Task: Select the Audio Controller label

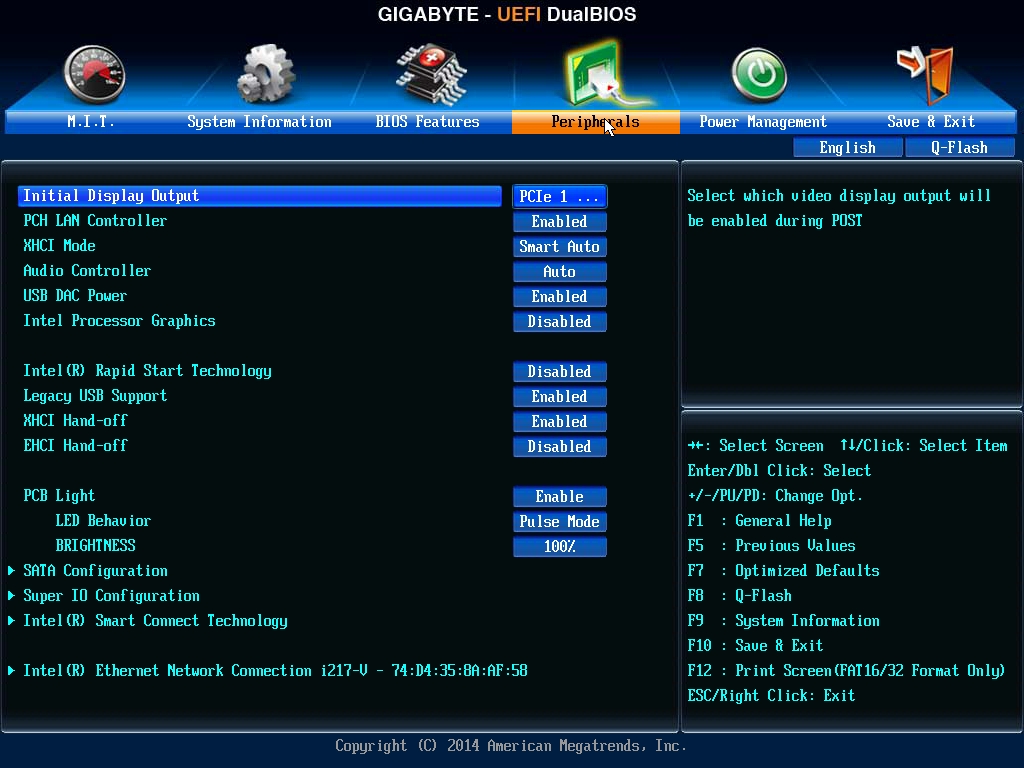Action: pos(87,270)
